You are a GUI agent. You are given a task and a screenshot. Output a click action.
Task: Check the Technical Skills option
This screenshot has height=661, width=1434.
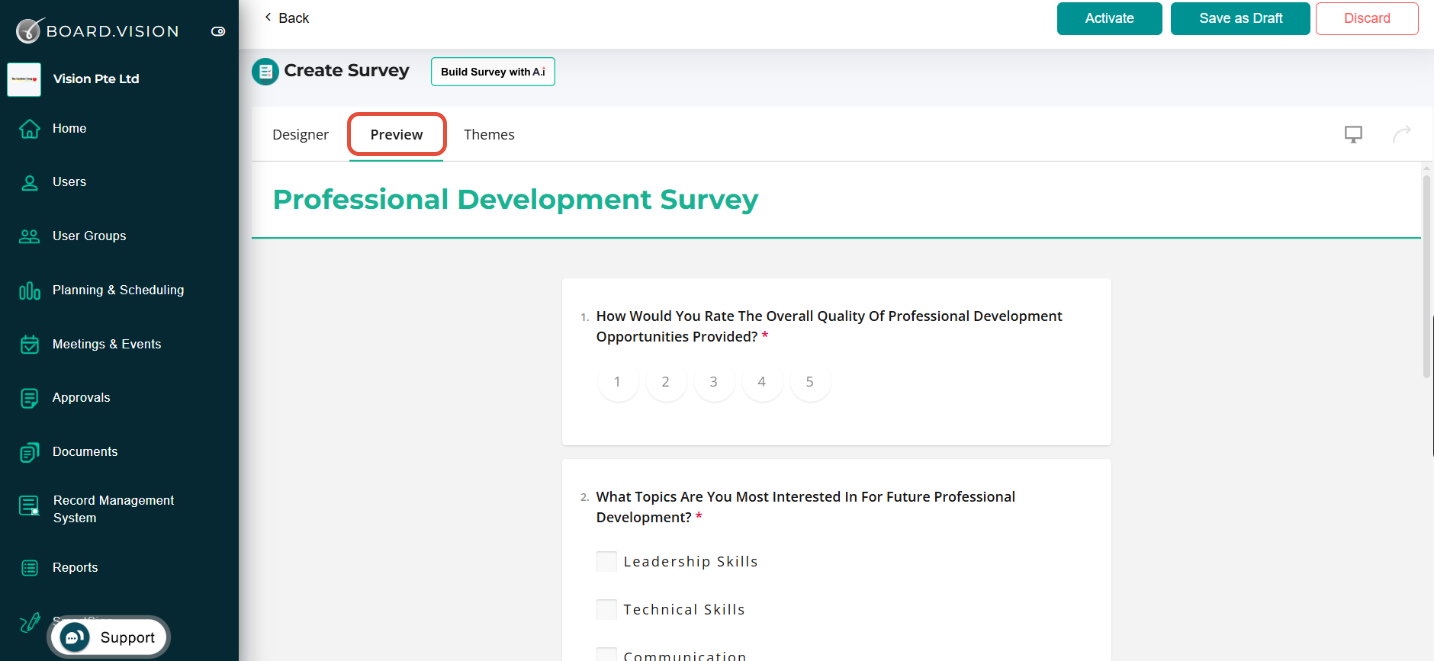[606, 610]
